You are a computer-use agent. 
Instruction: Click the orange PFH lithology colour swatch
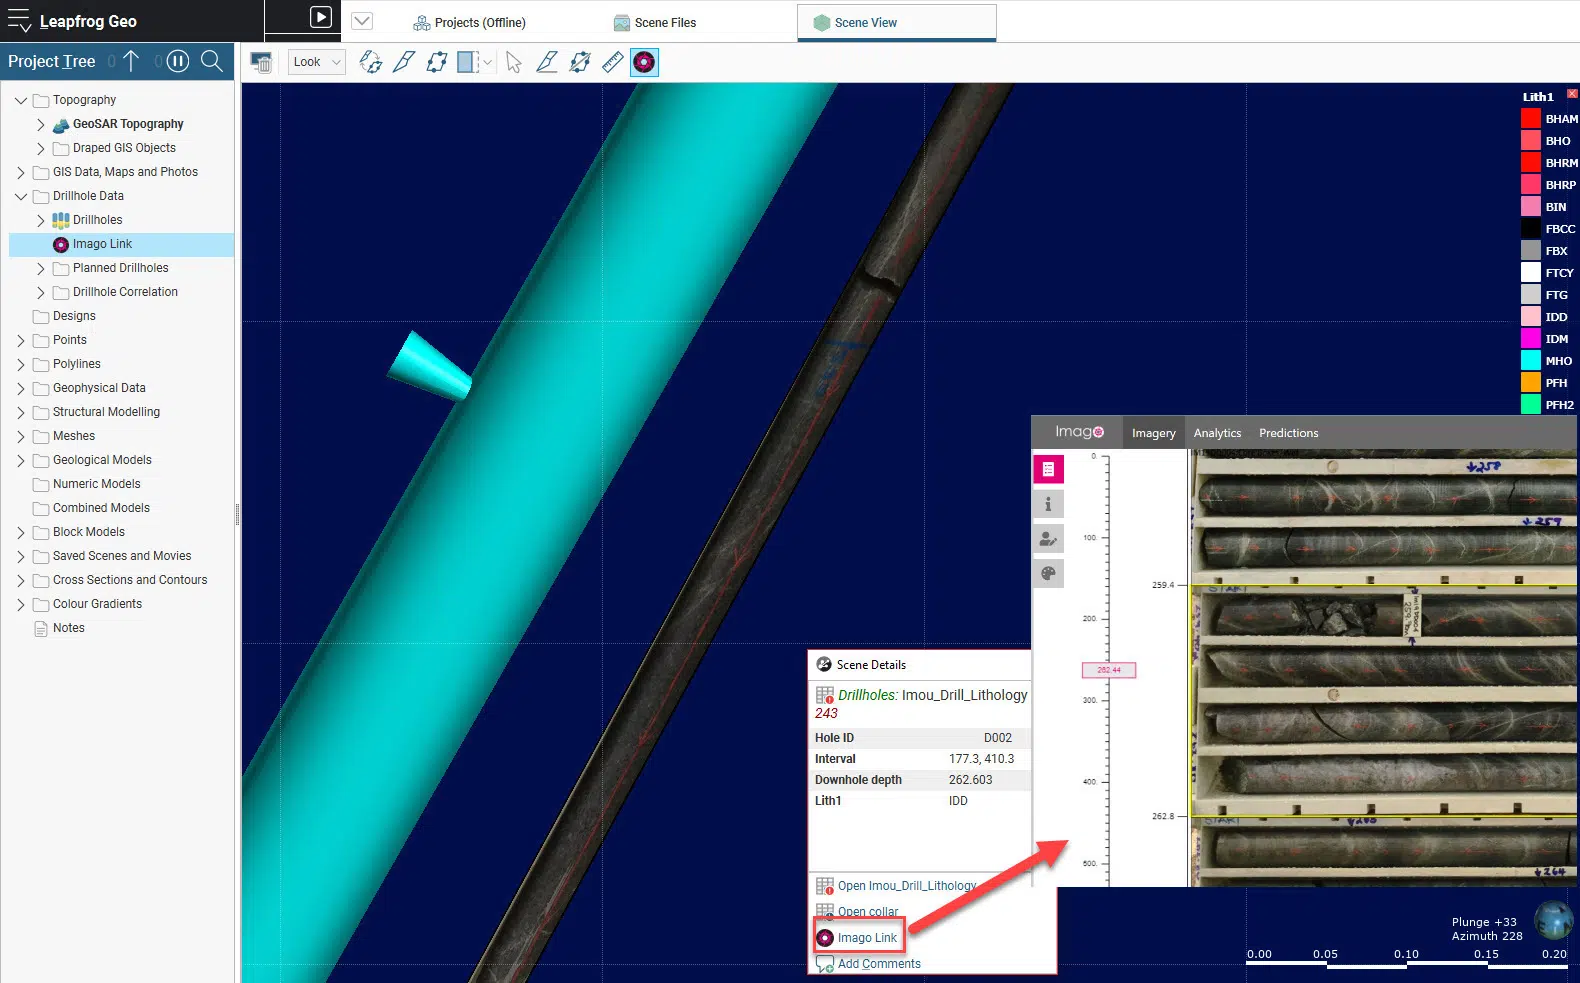1530,383
